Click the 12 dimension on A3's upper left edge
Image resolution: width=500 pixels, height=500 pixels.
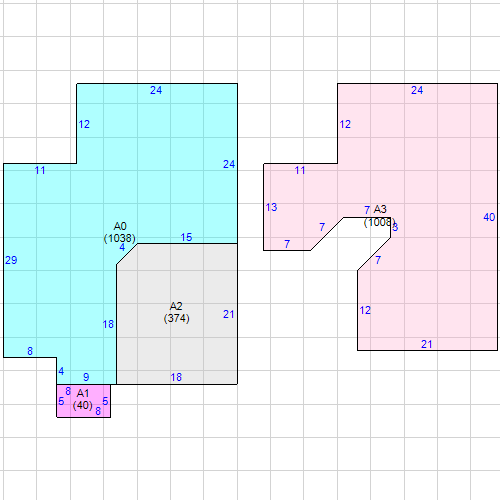pos(345,124)
